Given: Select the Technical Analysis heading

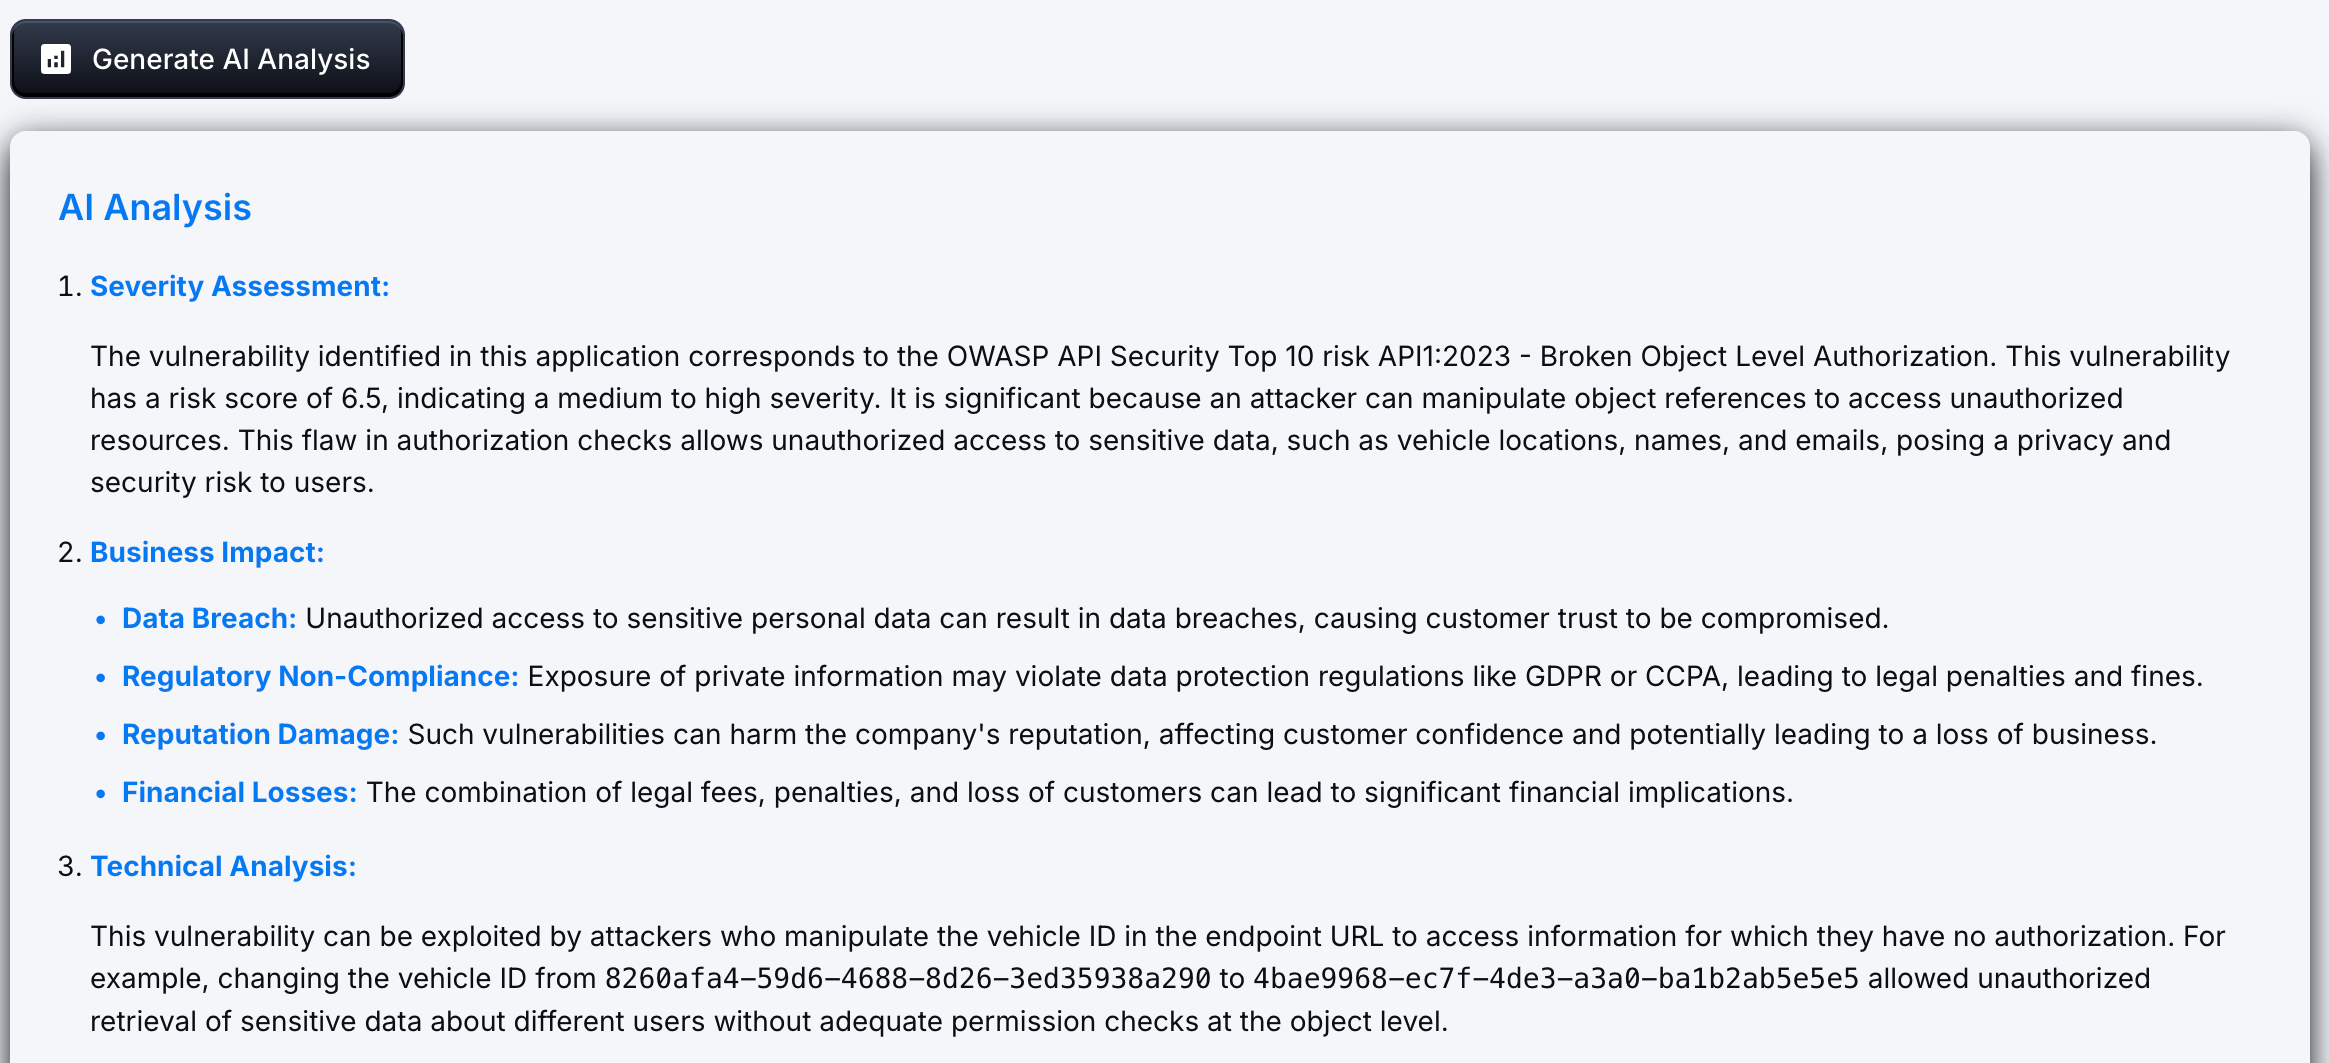Looking at the screenshot, I should (x=223, y=867).
